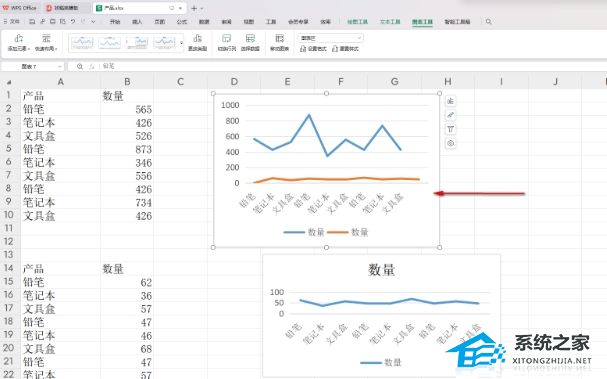Open the 智能工具箱 smart toolbox tab

[457, 22]
